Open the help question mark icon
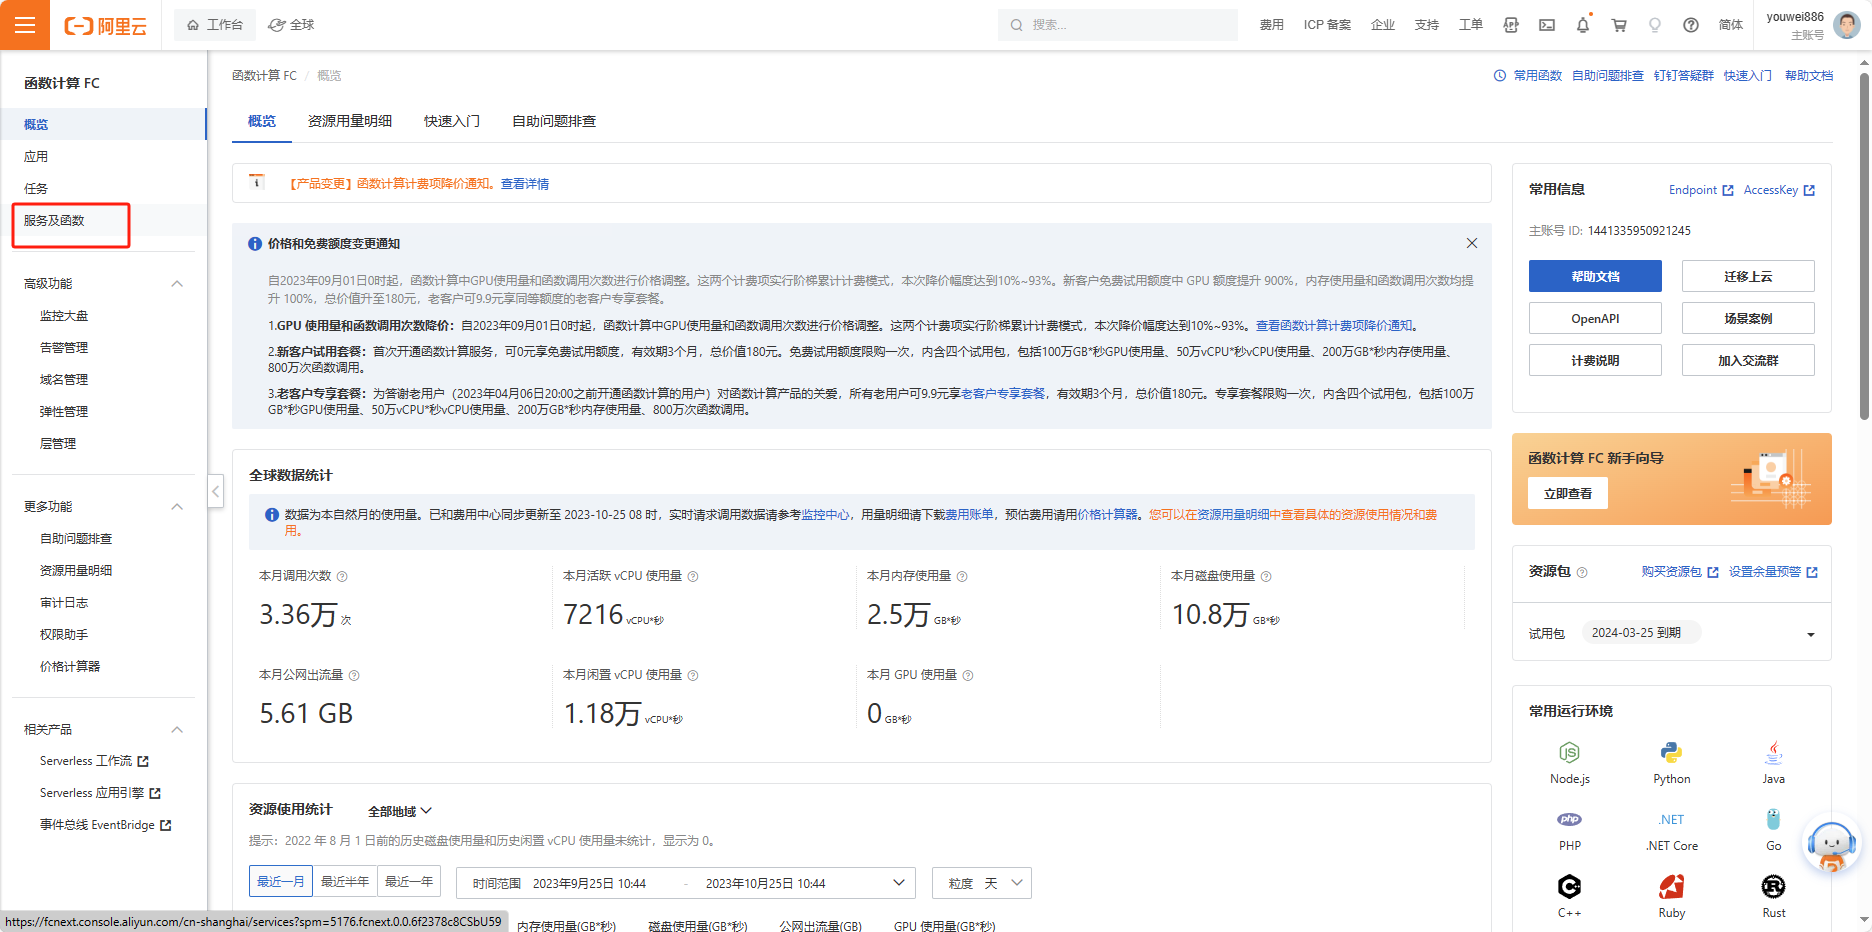 pyautogui.click(x=1691, y=25)
